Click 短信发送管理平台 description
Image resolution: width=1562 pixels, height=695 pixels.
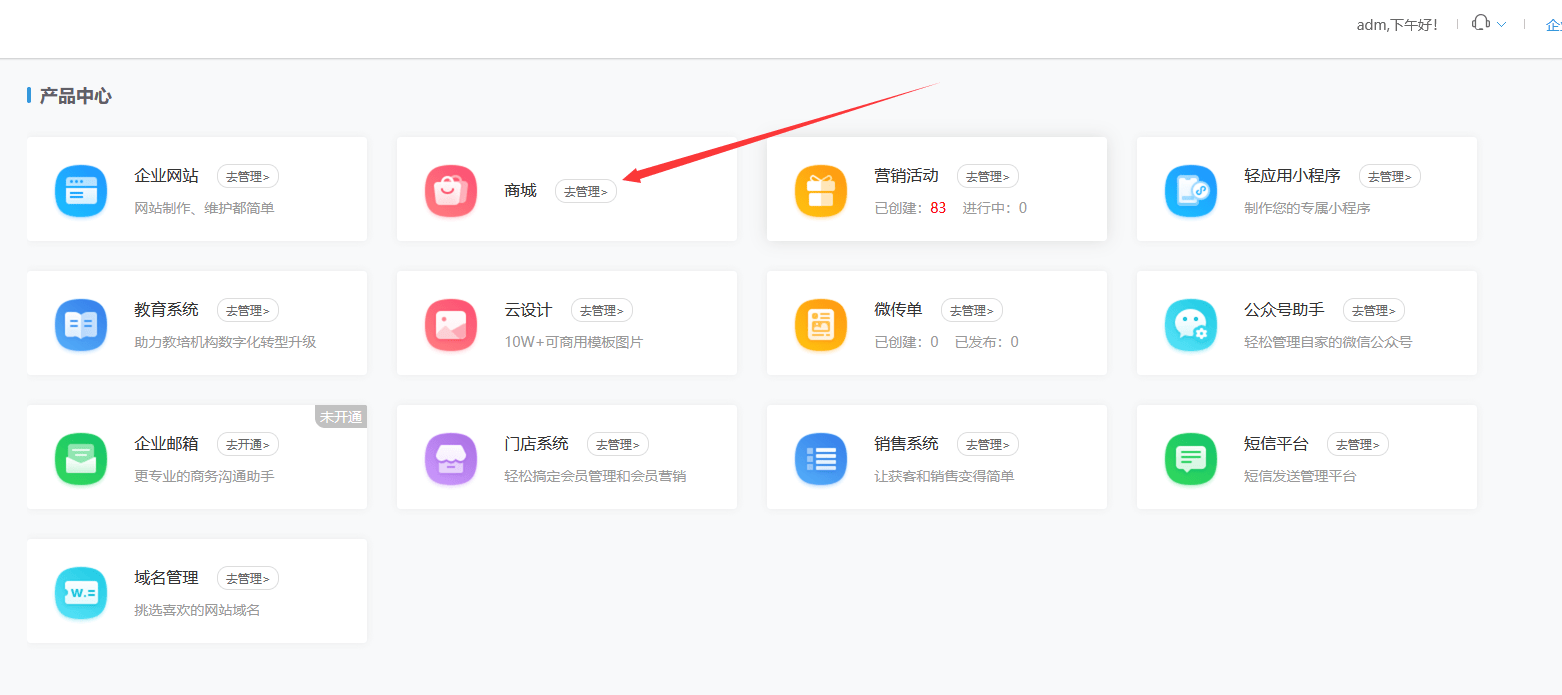pos(1300,476)
